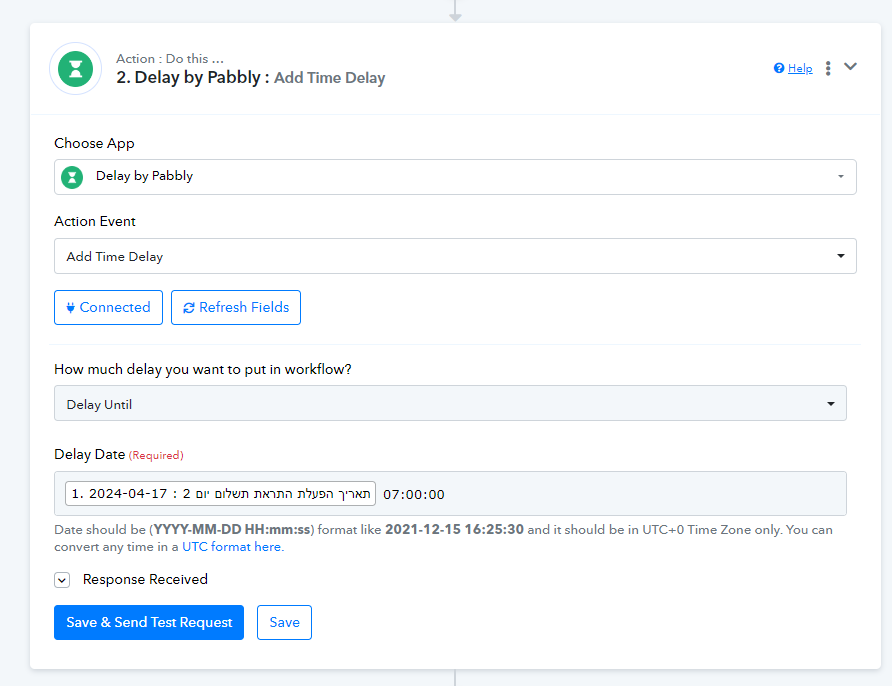Click the Response Received label

[x=145, y=579]
